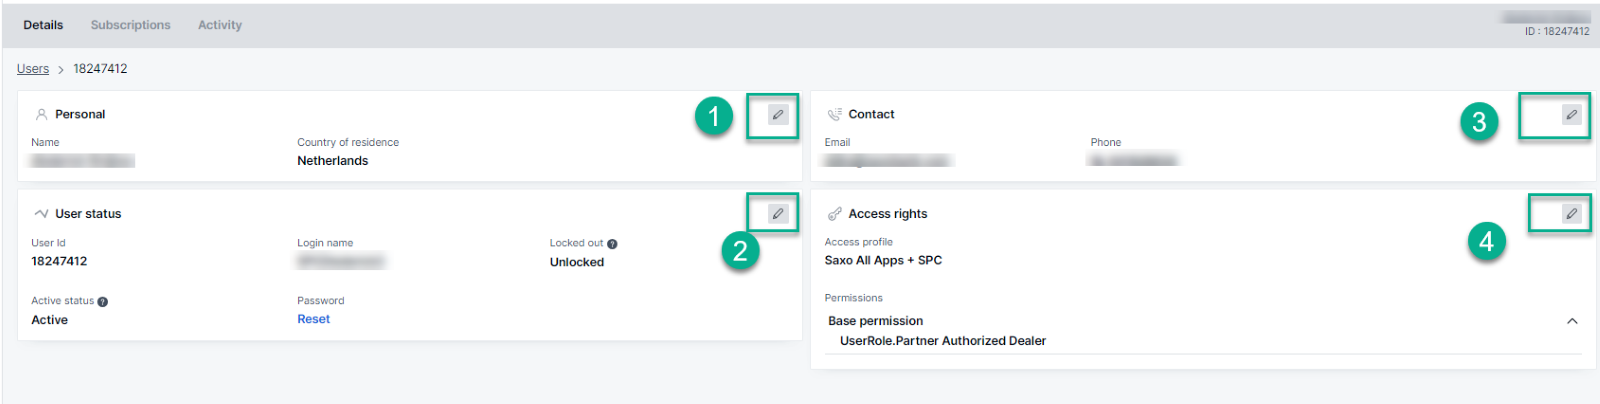
Task: Click the UserRole.Partner Authorized Dealer permission entry
Action: pyautogui.click(x=942, y=341)
